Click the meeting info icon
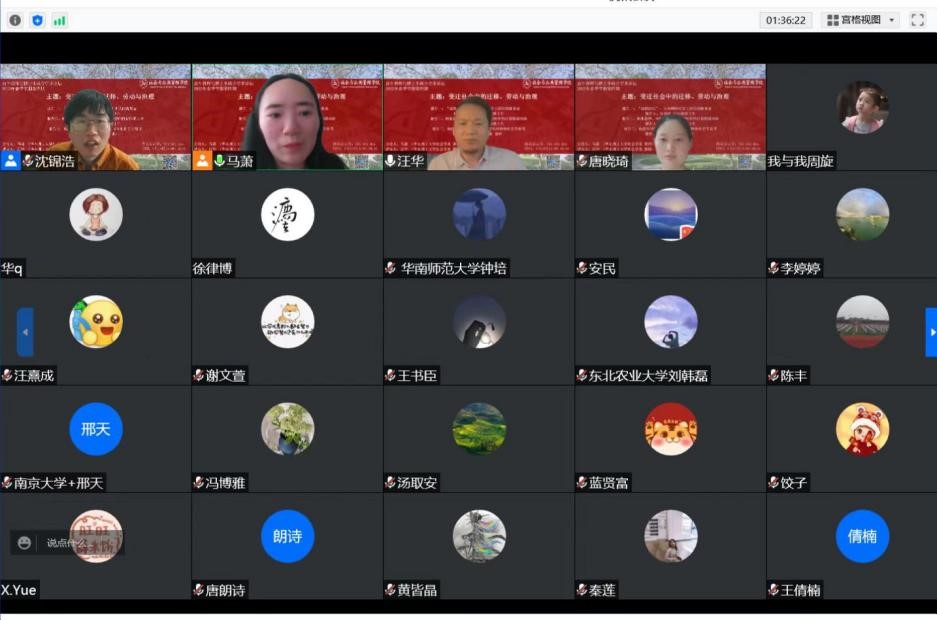Screen dimensions: 937x620 pyautogui.click(x=15, y=20)
